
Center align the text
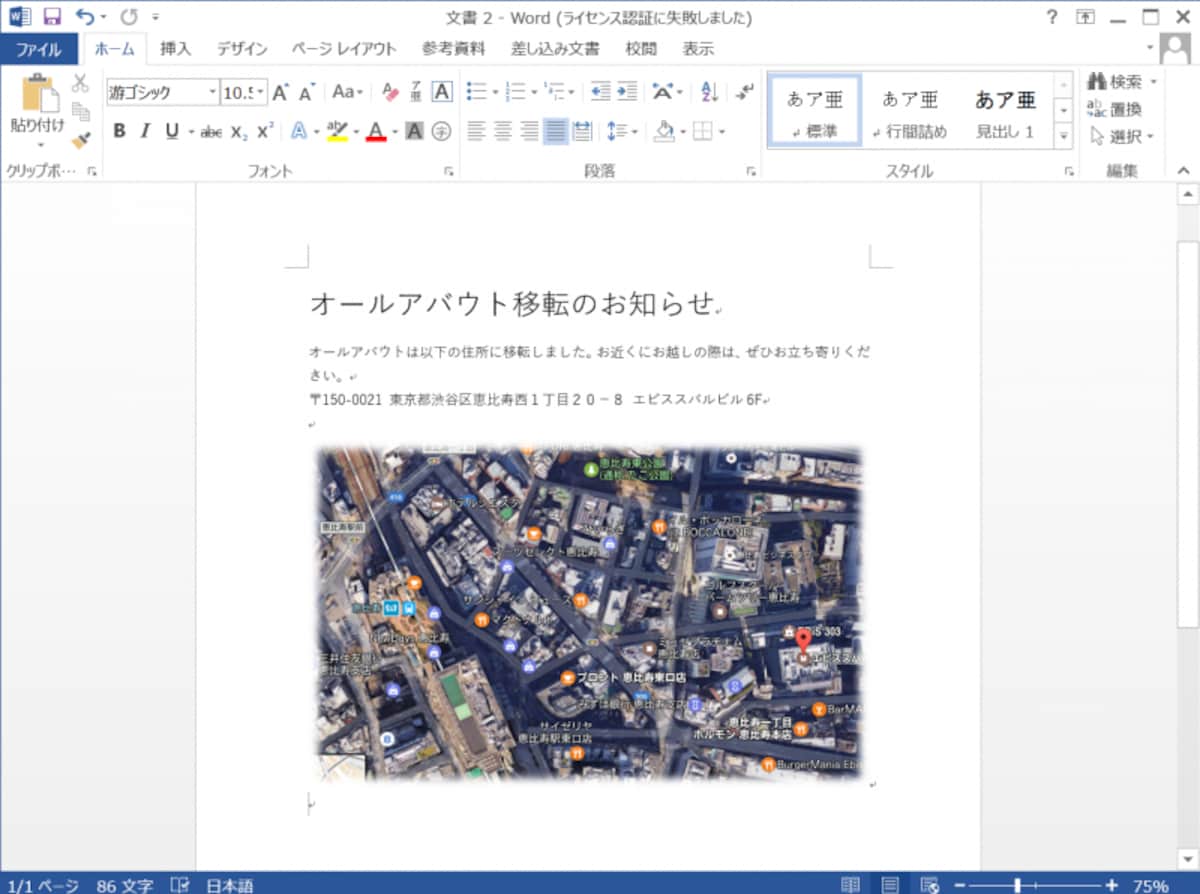point(503,131)
